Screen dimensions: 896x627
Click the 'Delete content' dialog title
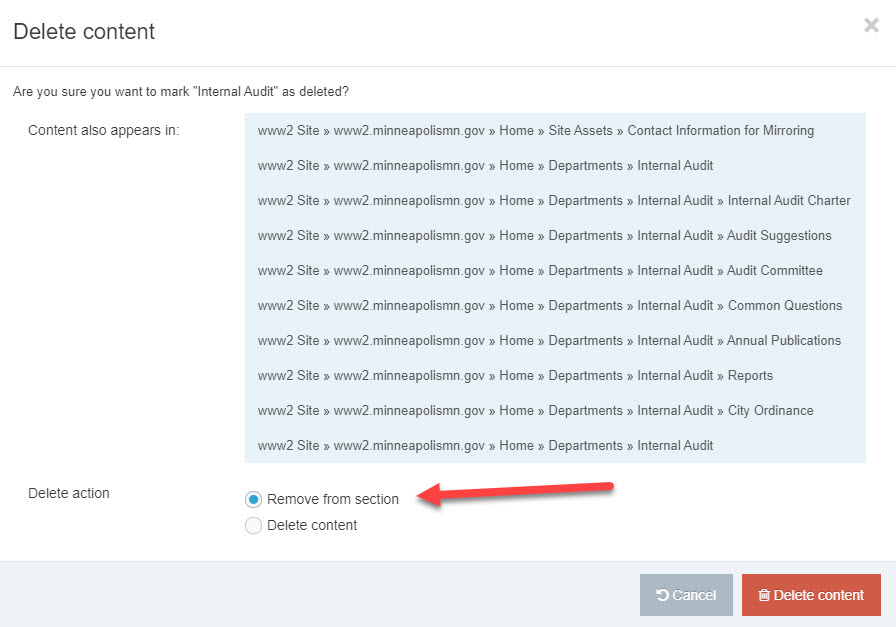pyautogui.click(x=84, y=31)
